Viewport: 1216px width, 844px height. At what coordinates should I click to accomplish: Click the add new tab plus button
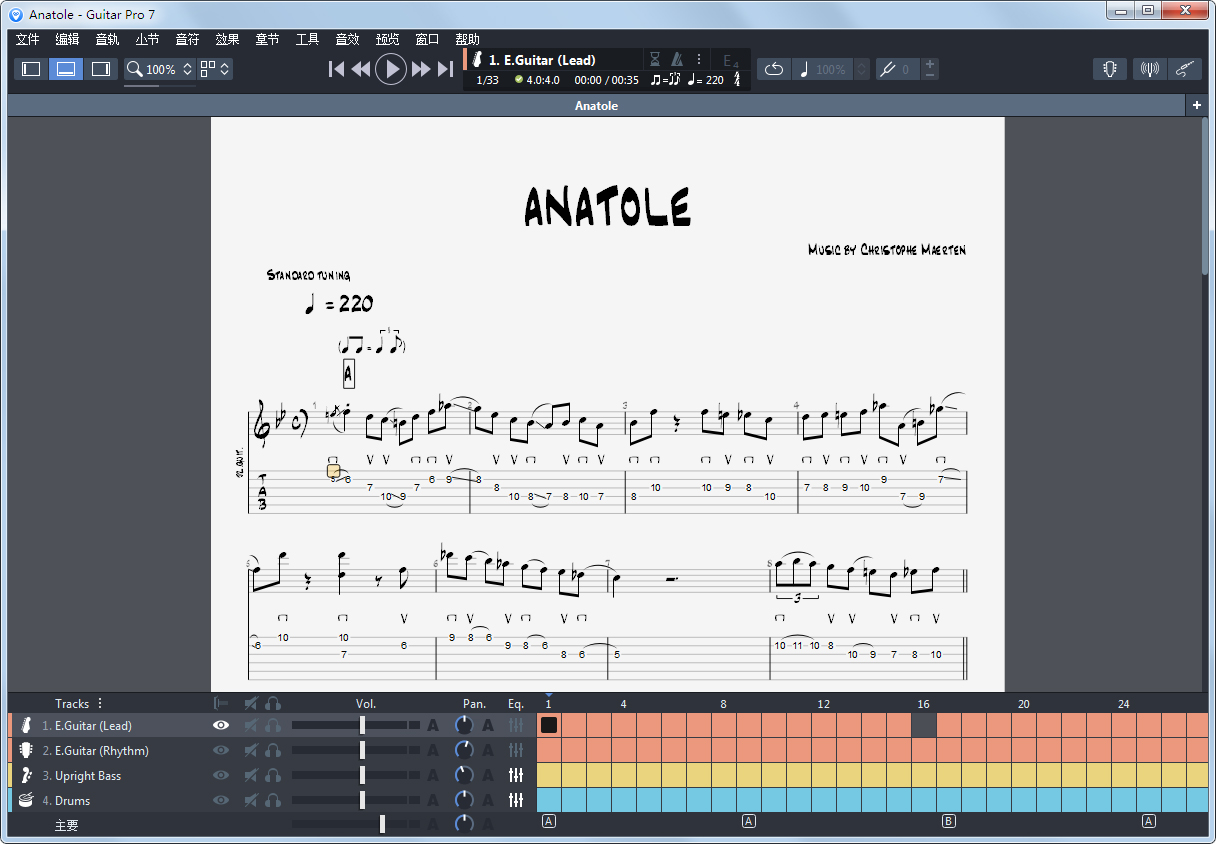(x=1197, y=105)
